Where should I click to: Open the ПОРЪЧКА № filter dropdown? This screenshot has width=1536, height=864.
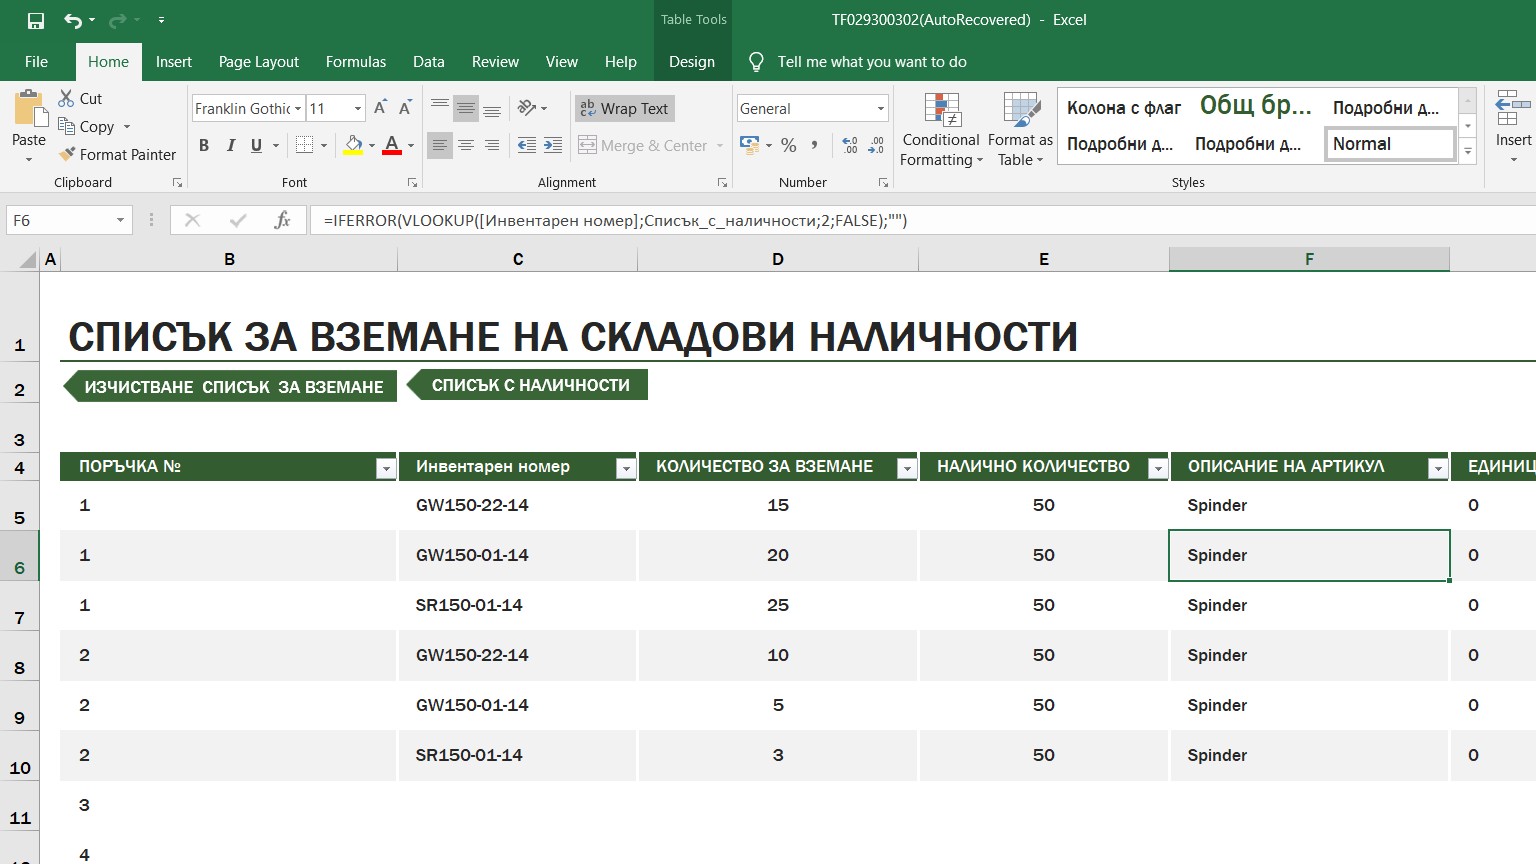tap(386, 468)
